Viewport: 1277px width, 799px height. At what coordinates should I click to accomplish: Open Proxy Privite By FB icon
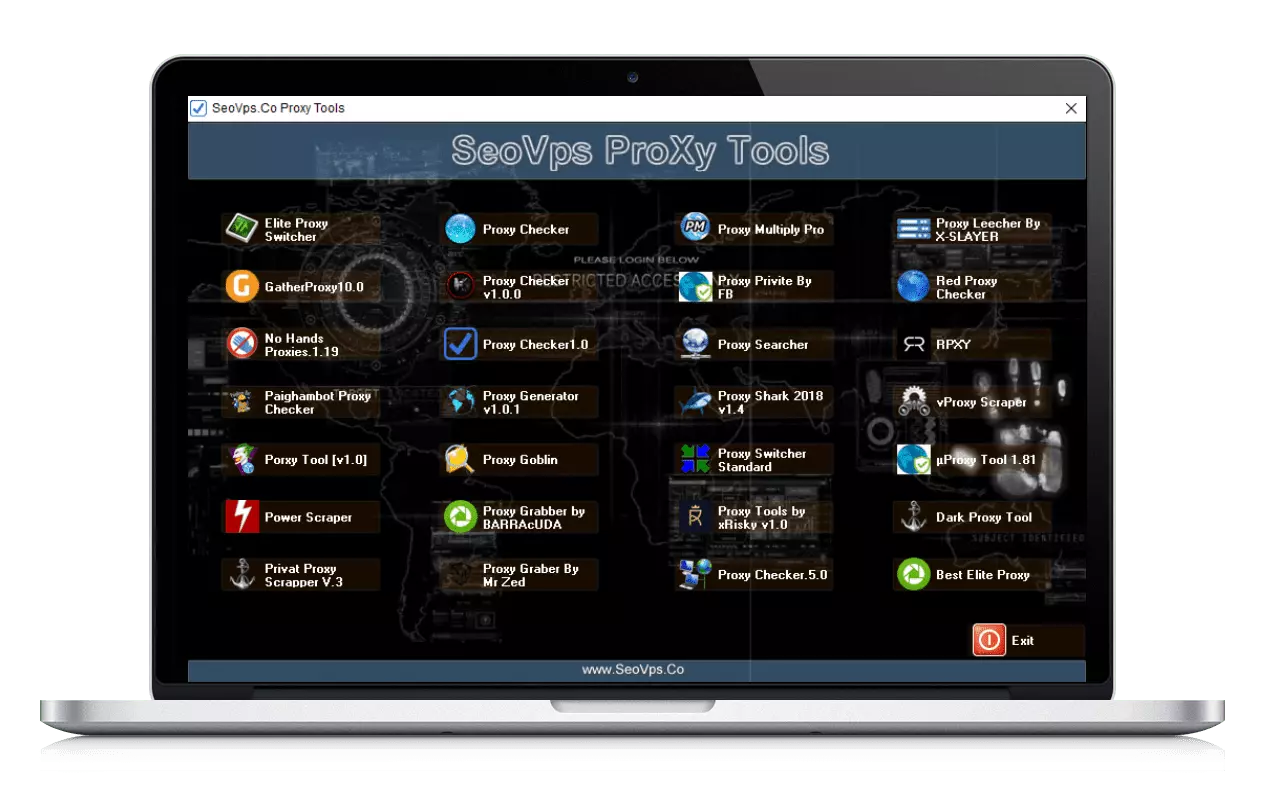coord(695,287)
